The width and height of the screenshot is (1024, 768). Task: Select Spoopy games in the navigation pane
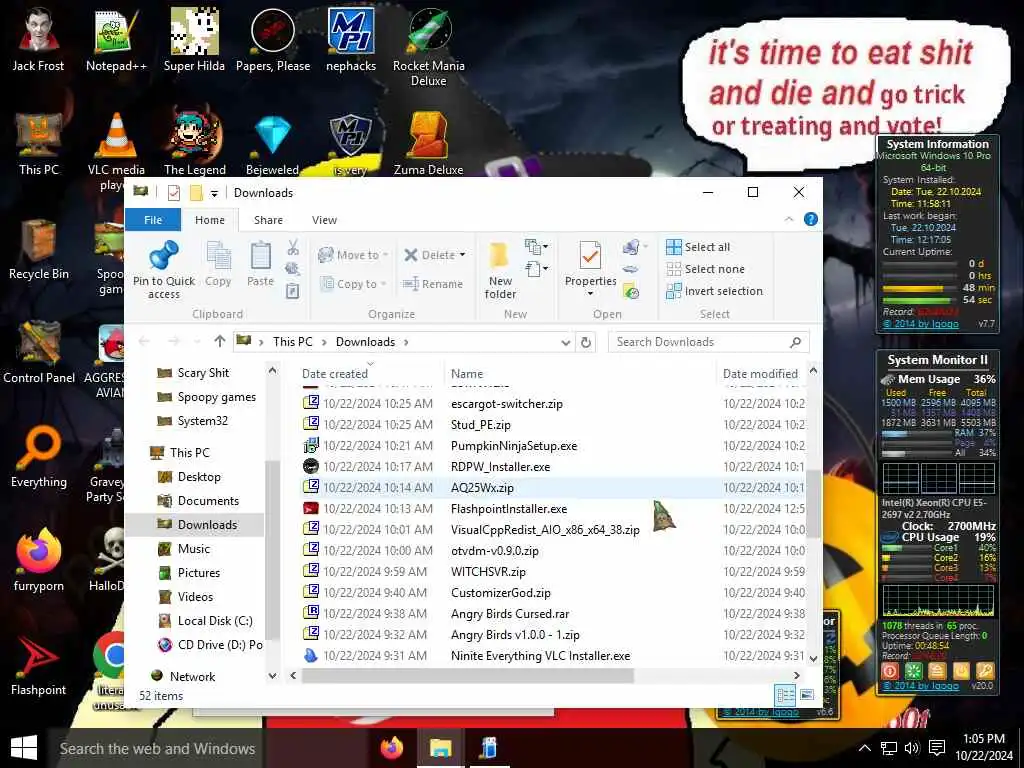(x=216, y=397)
